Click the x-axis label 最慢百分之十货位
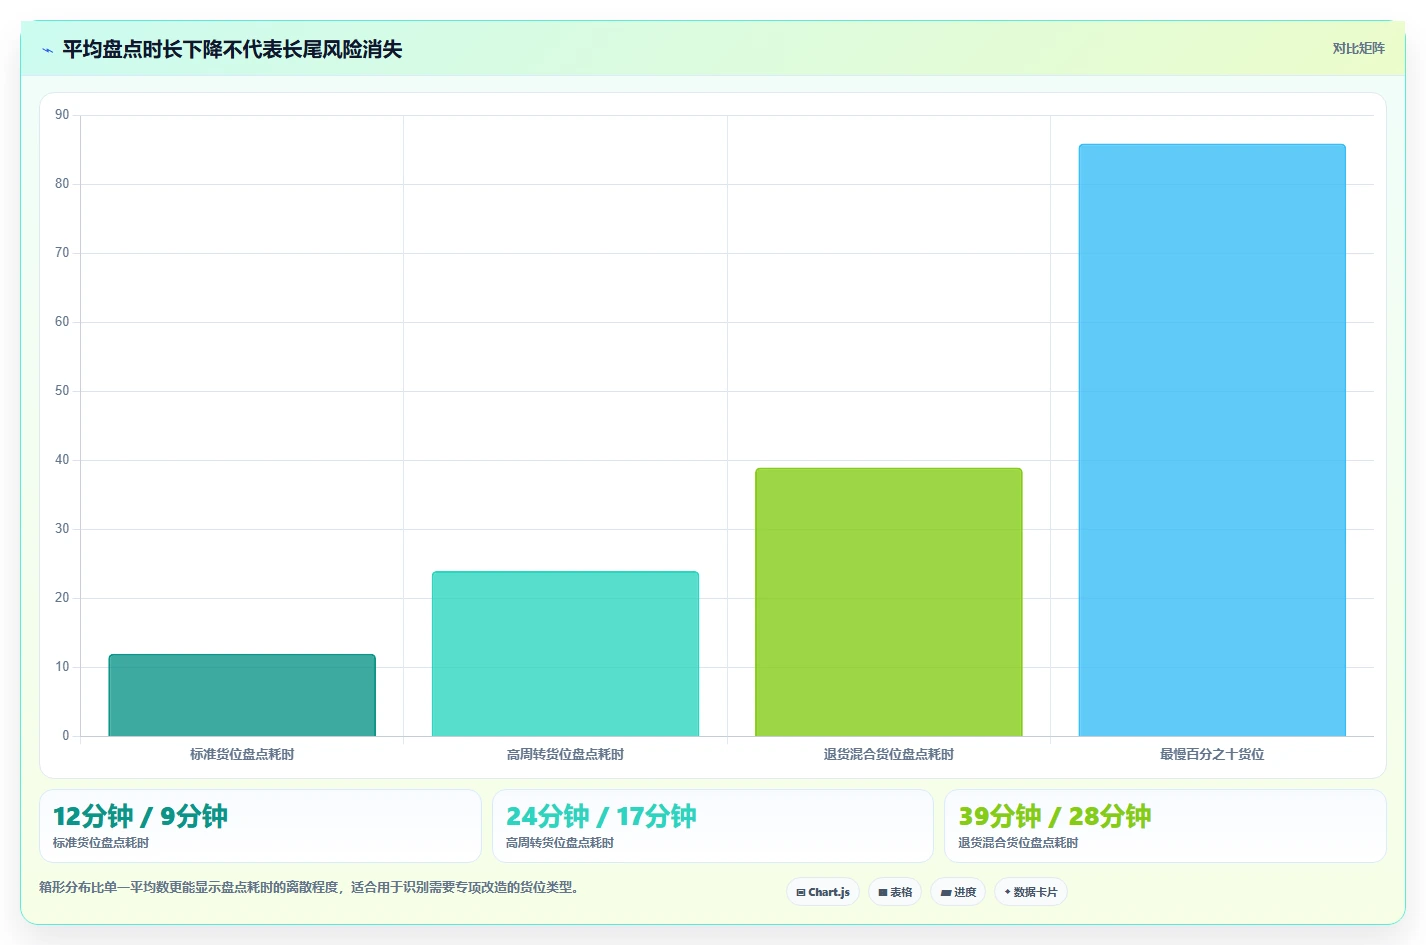 [1212, 754]
